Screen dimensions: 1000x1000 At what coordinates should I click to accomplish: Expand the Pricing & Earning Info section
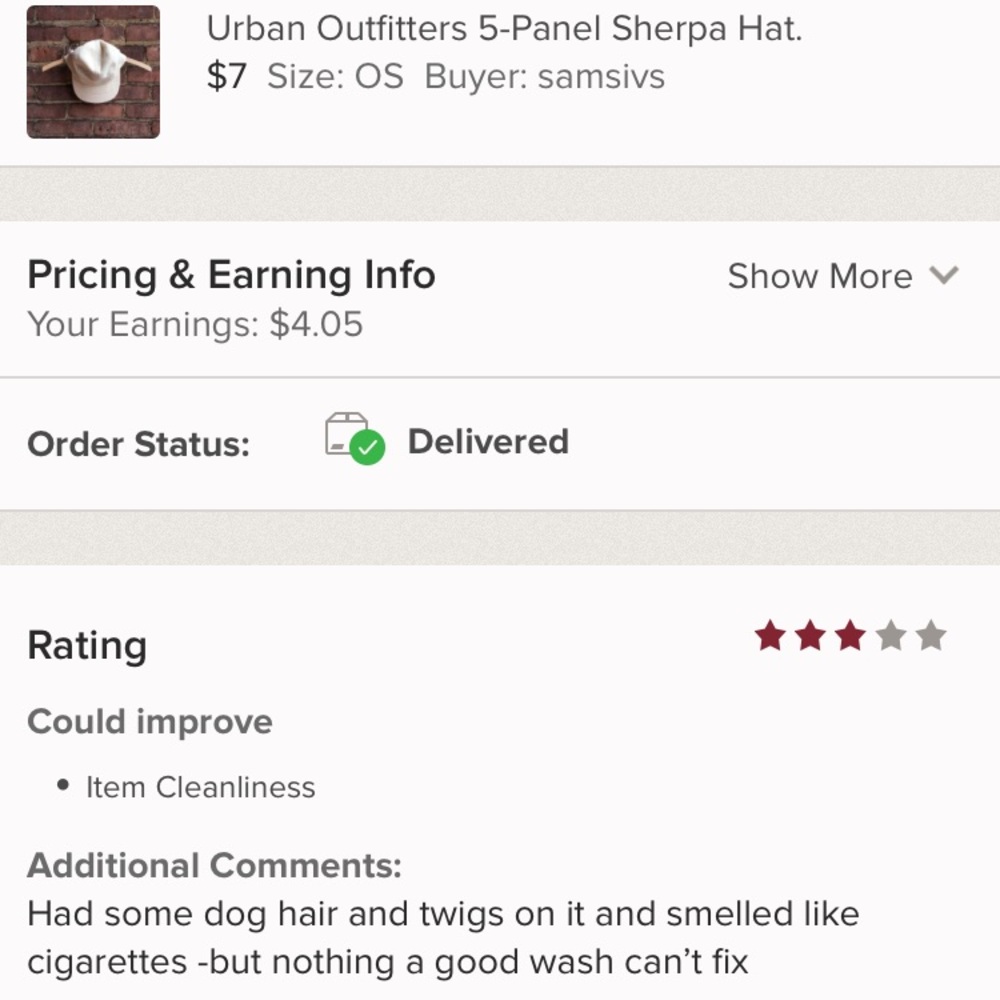[820, 276]
